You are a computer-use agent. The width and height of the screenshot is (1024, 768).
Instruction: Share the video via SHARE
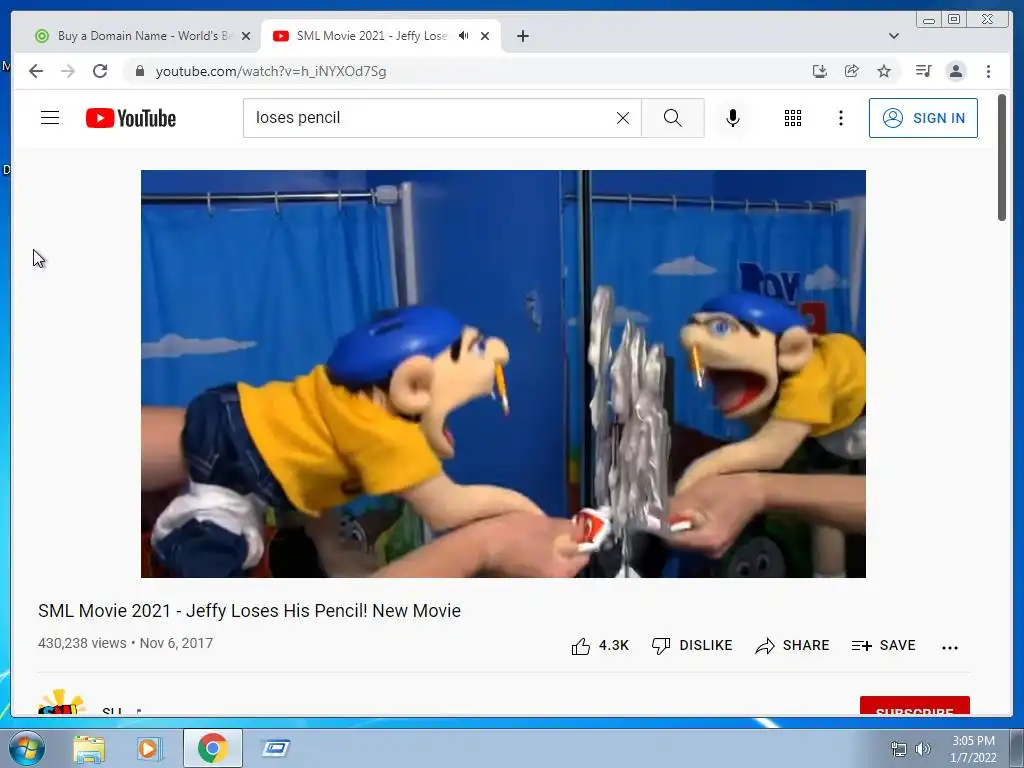792,646
